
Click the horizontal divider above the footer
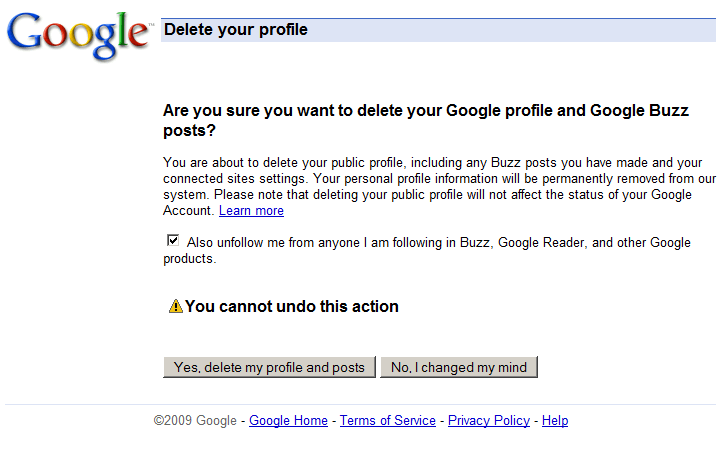(x=360, y=405)
